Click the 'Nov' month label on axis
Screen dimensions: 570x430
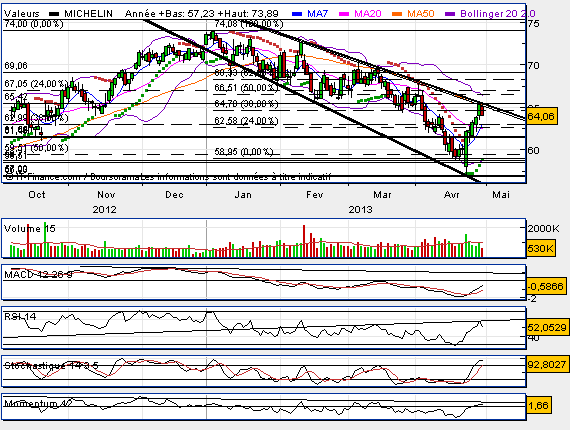click(x=106, y=195)
